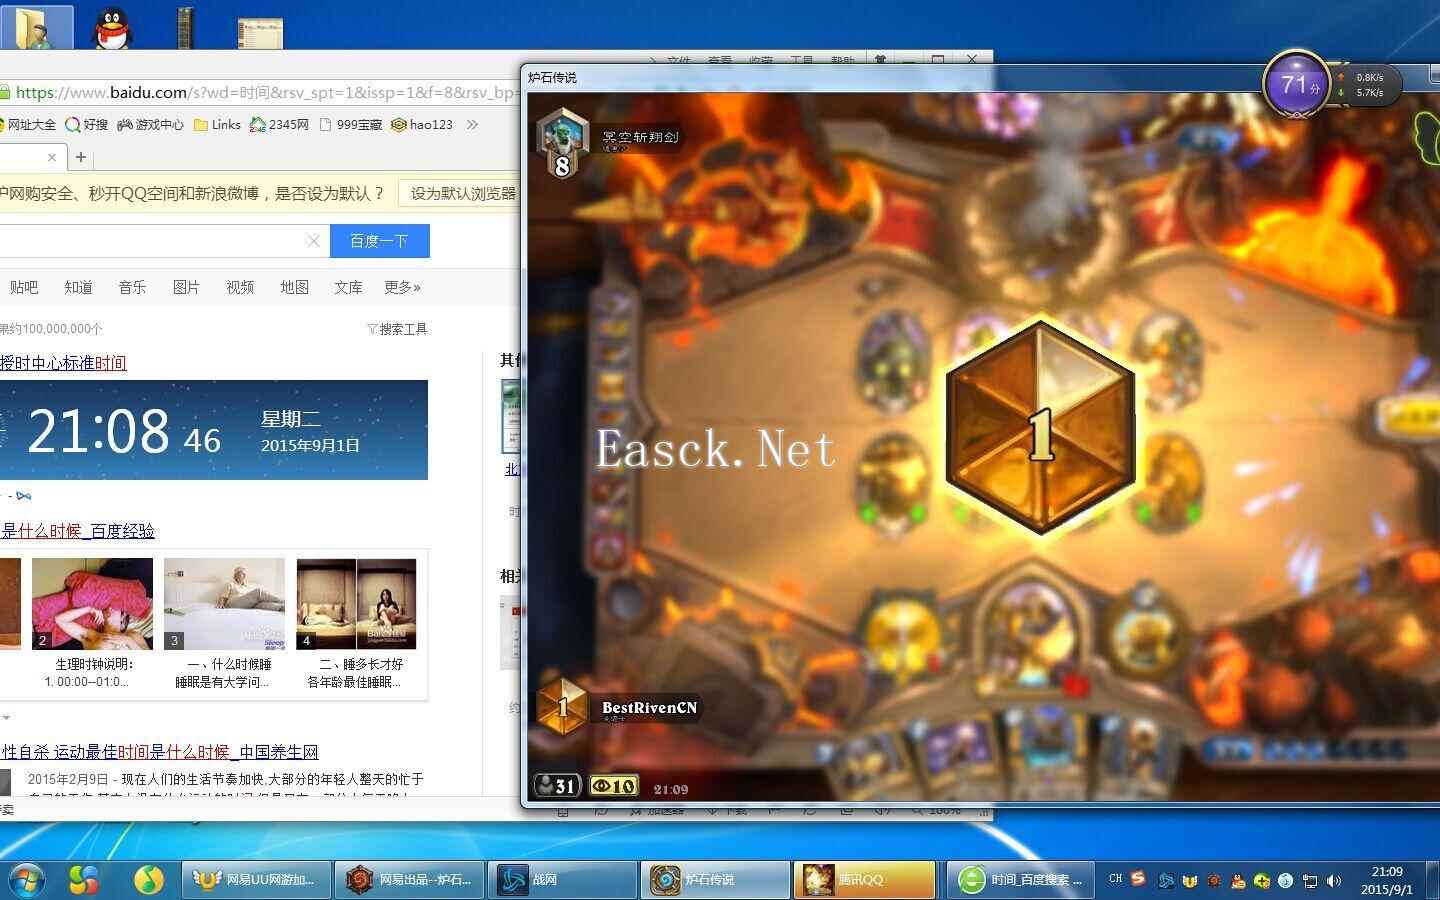Click the CH input language indicator

pos(1115,879)
